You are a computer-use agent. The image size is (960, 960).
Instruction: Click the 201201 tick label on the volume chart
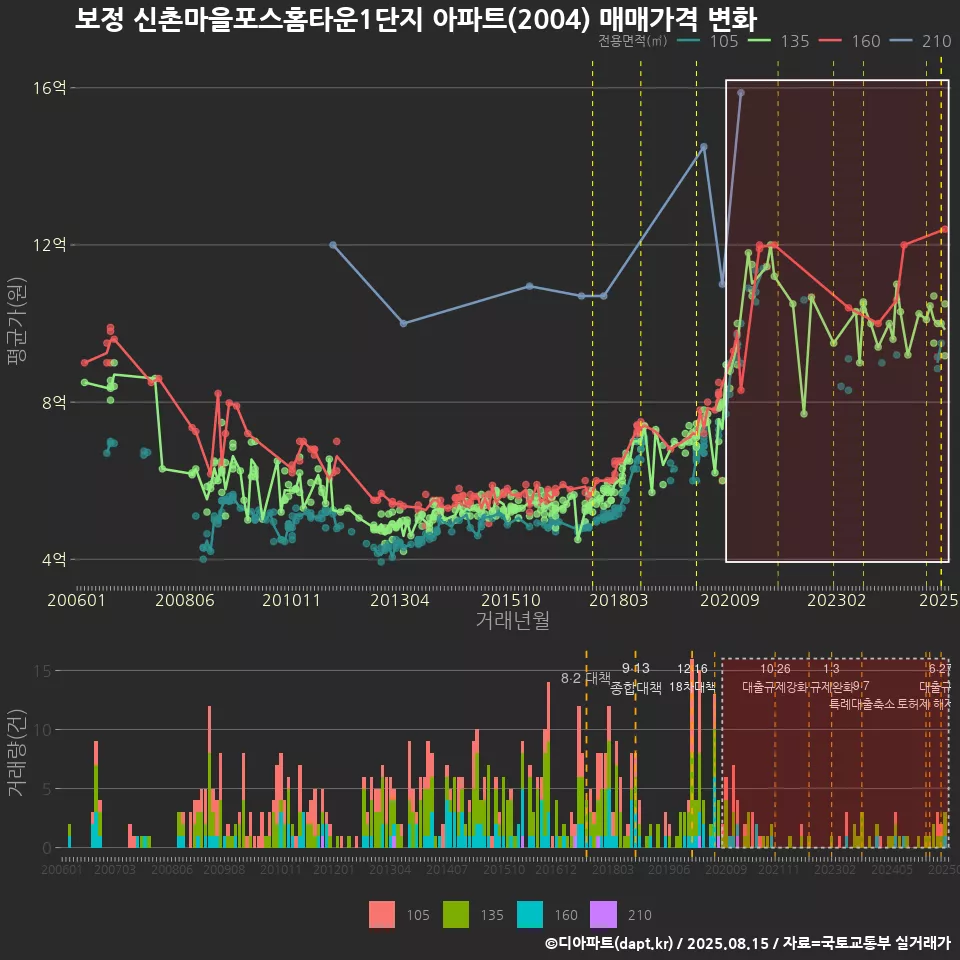point(334,869)
